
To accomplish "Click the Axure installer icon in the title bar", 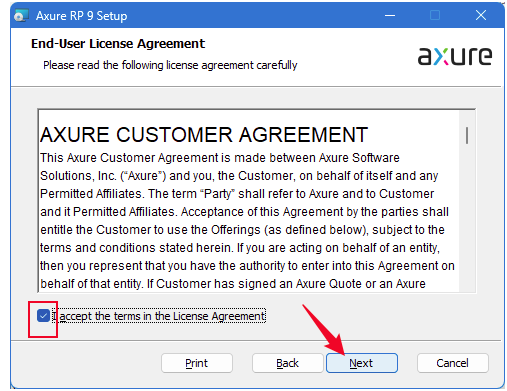I will coord(21,15).
